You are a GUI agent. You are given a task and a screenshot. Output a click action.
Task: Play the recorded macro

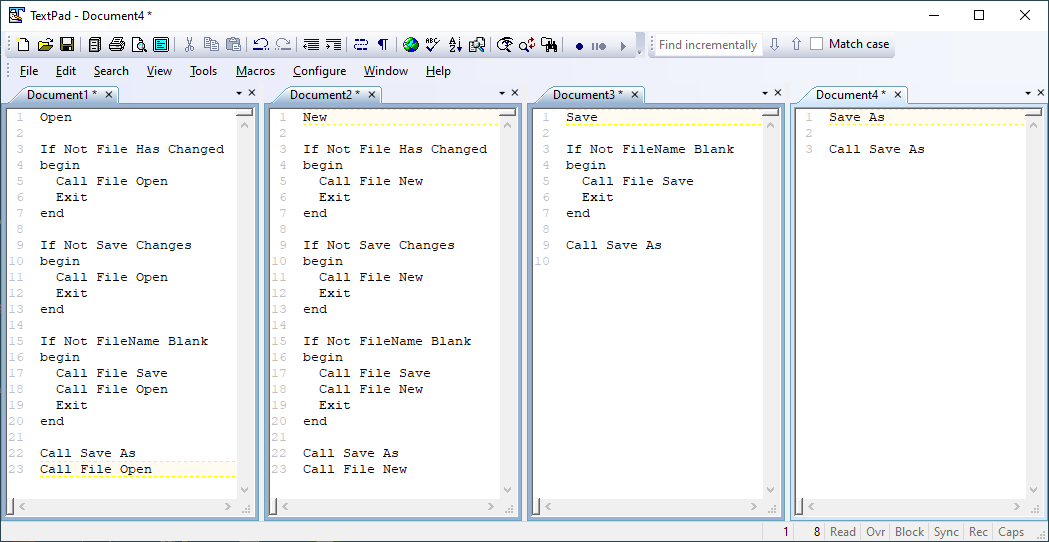click(x=623, y=46)
